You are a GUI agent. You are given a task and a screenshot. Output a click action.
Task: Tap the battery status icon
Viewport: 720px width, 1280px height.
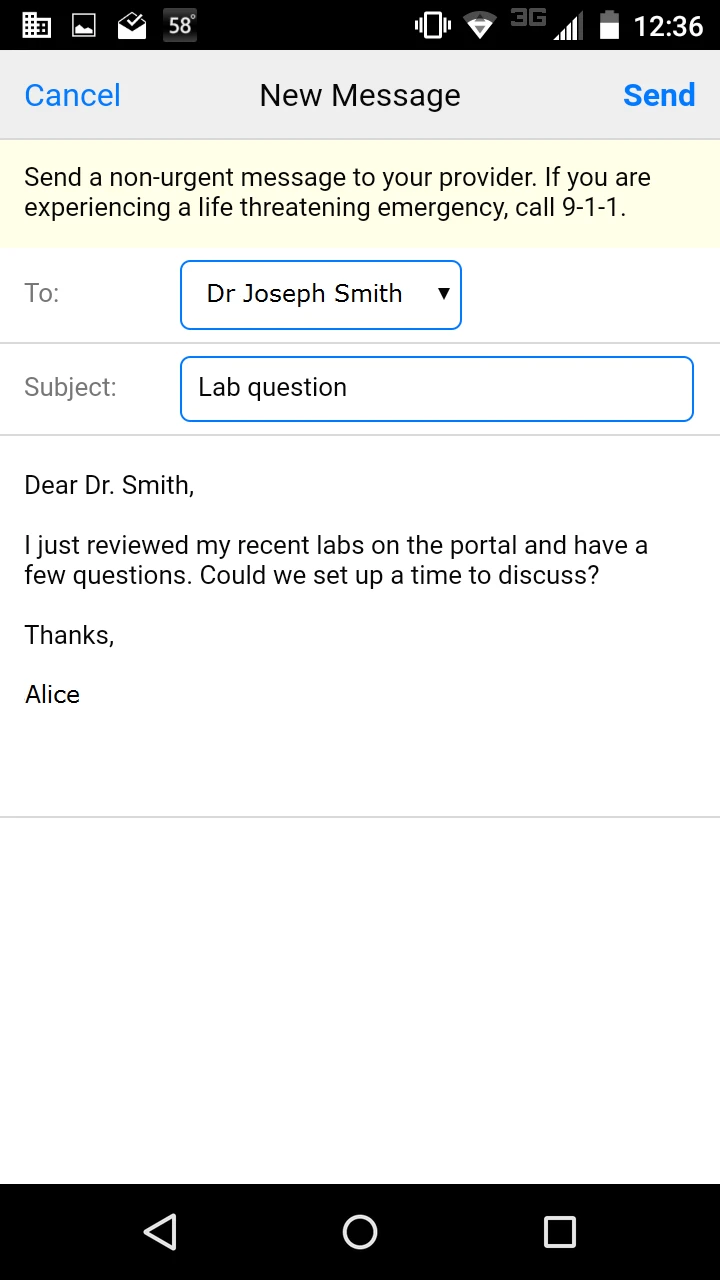tap(609, 25)
